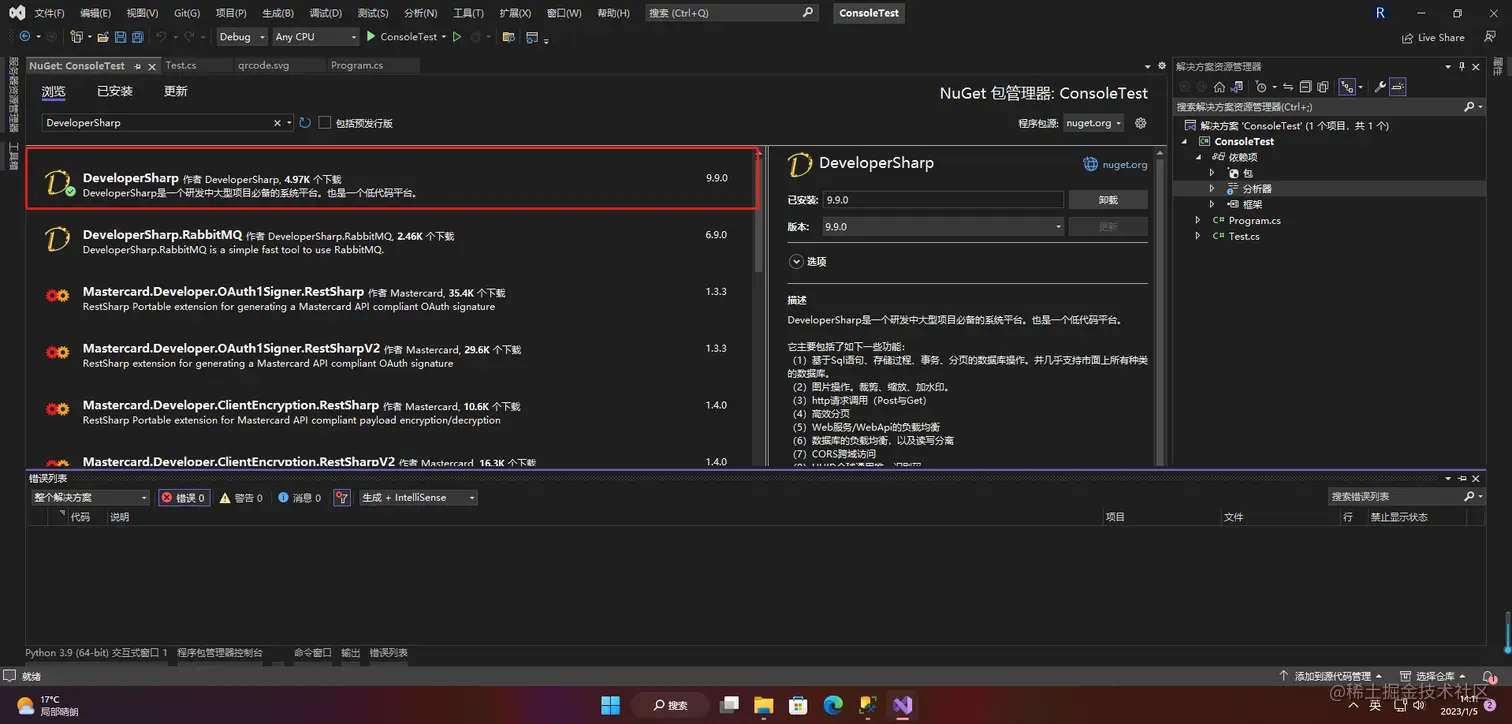Uninstall the DeveloperSharp package
This screenshot has width=1512, height=724.
1108,200
